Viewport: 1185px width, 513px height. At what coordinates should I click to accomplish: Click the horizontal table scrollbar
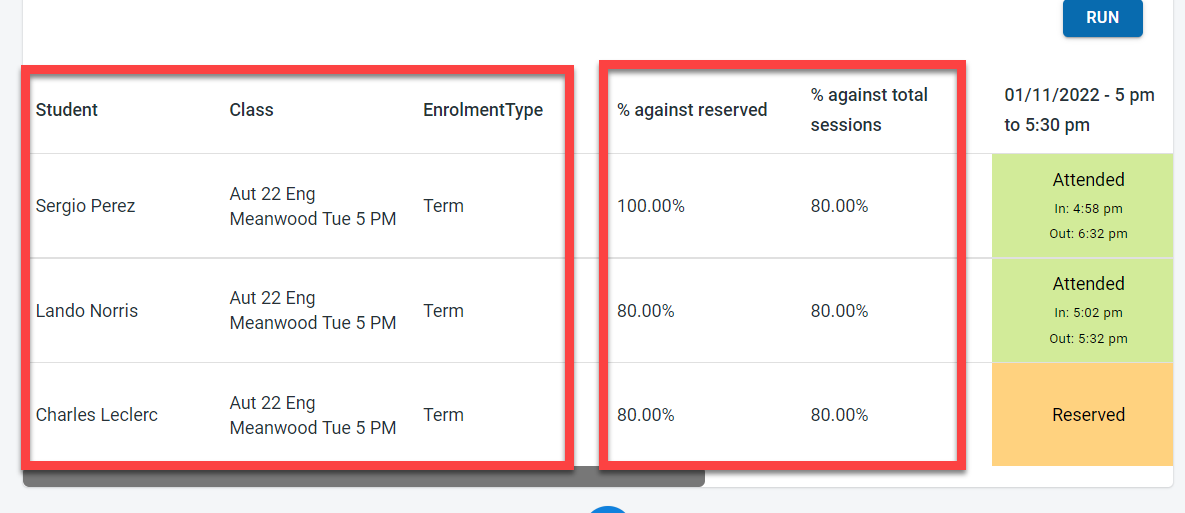coord(363,478)
